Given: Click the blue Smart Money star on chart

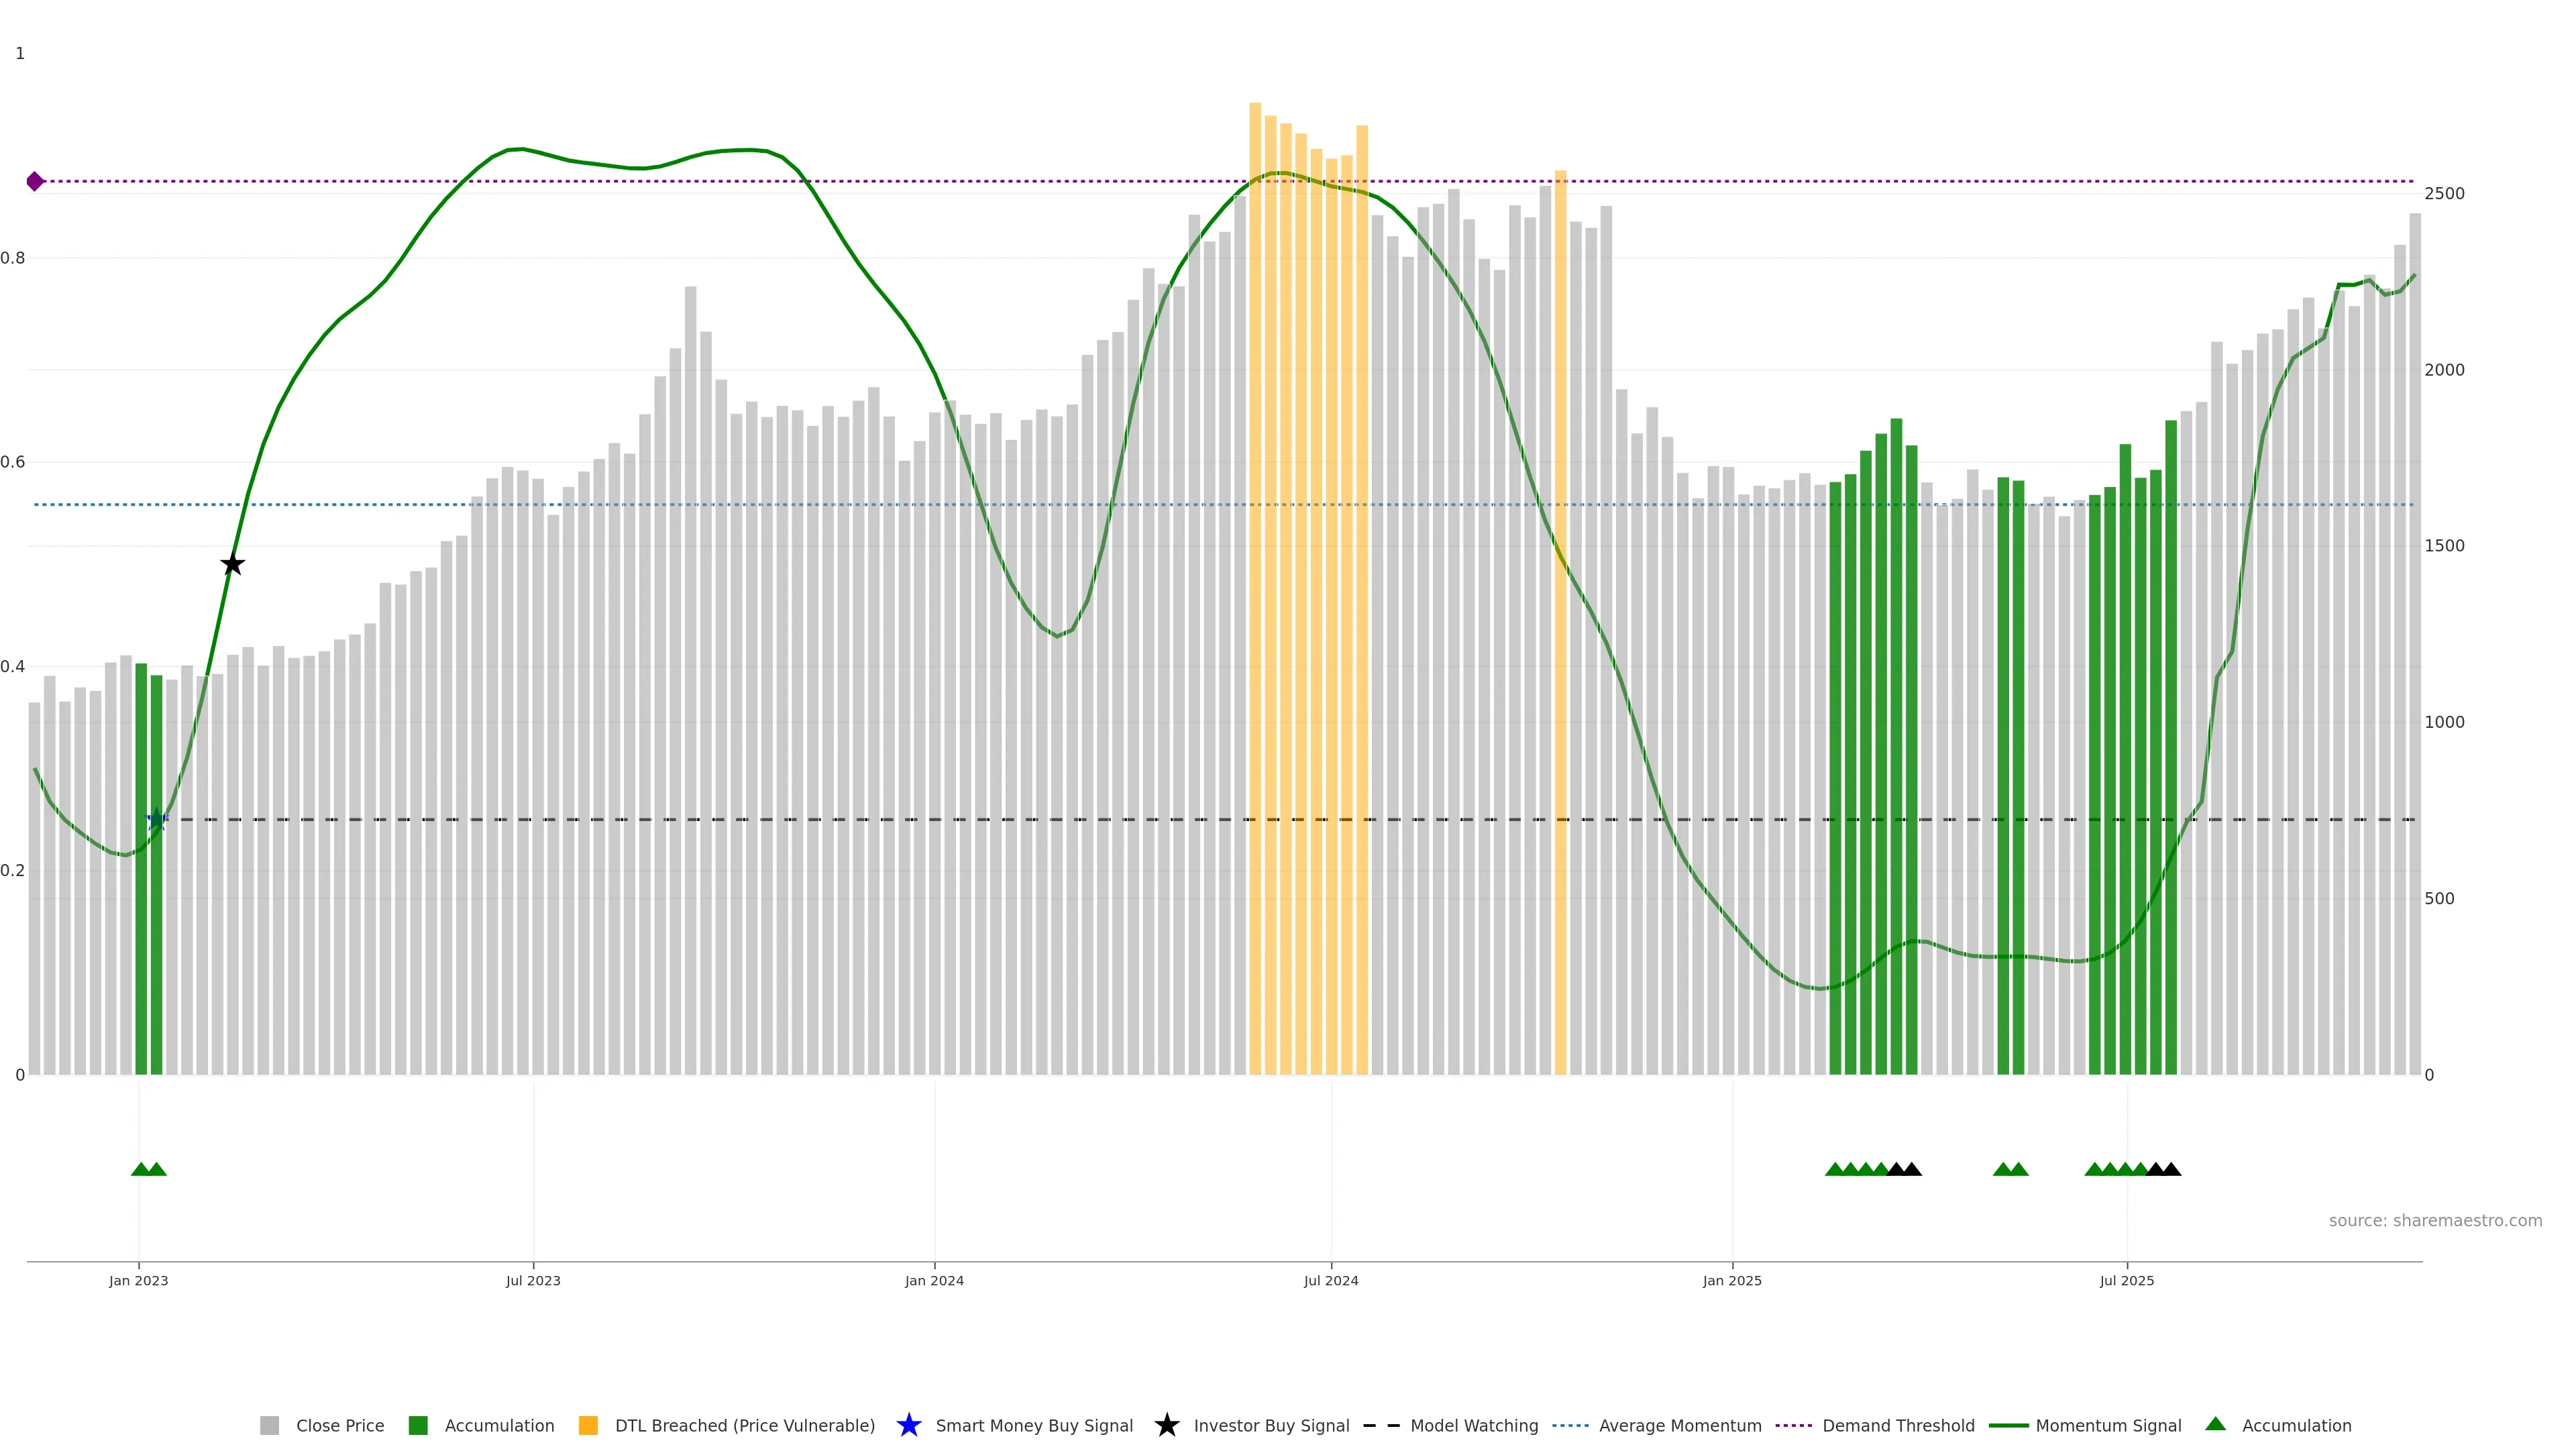Looking at the screenshot, I should pos(156,820).
